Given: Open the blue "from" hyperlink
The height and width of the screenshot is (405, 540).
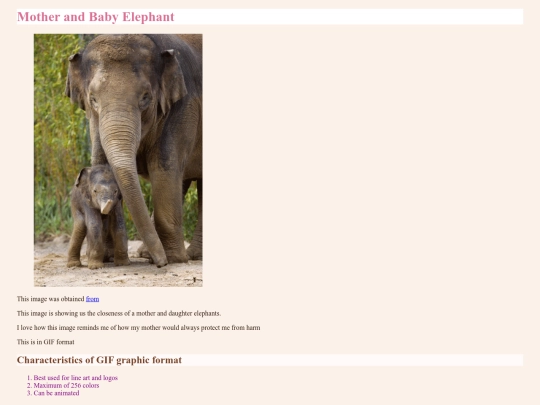Looking at the screenshot, I should [x=92, y=299].
